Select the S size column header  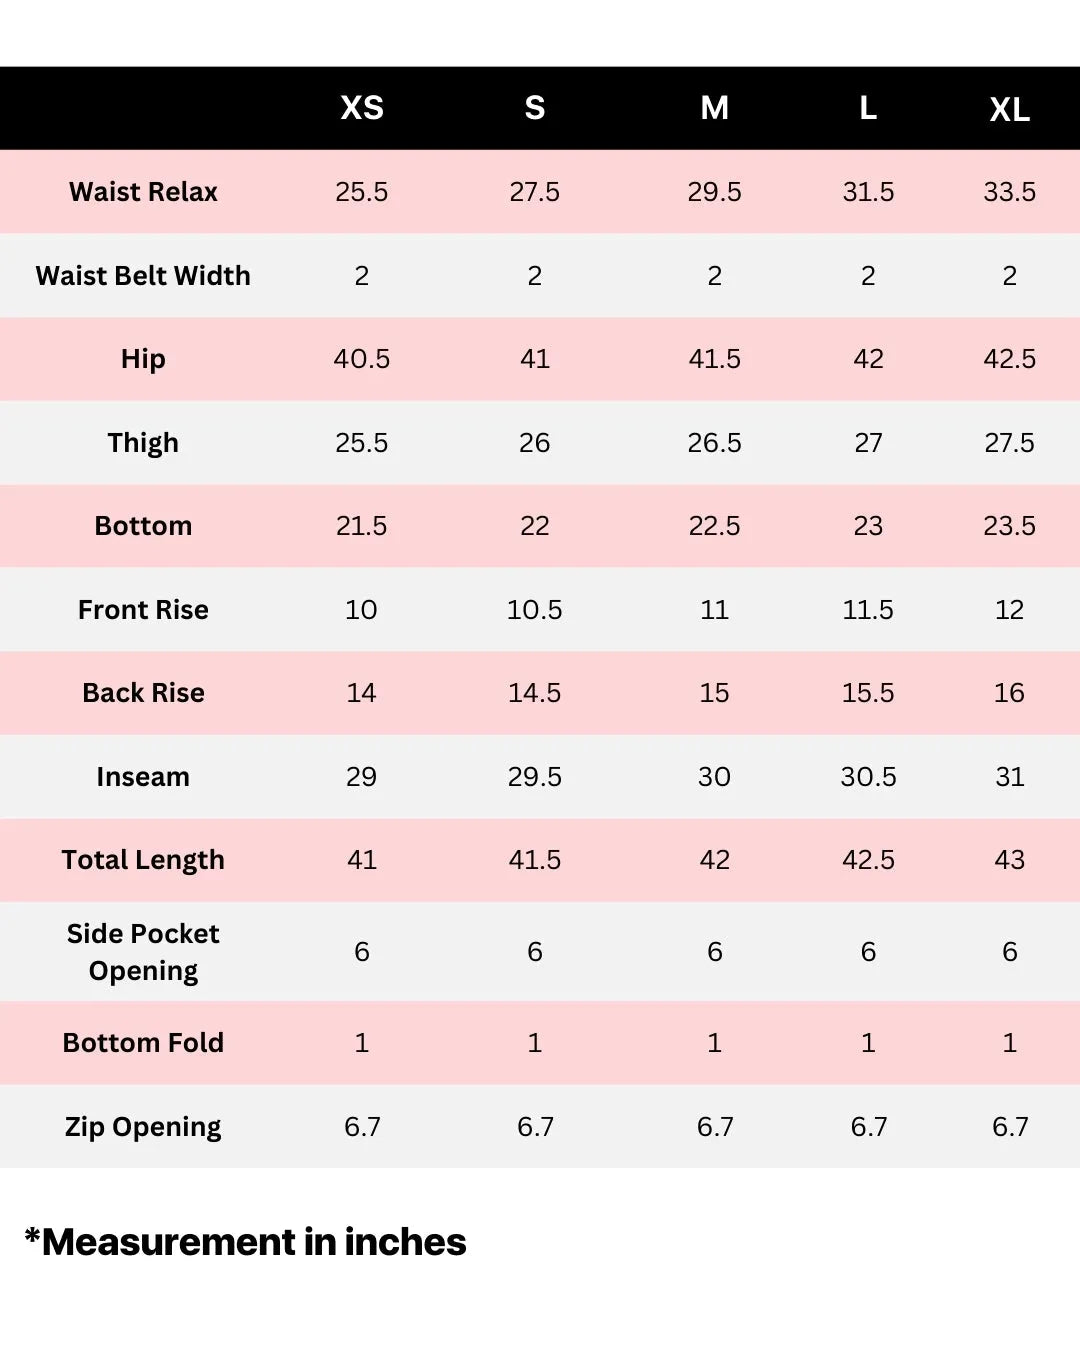[535, 108]
